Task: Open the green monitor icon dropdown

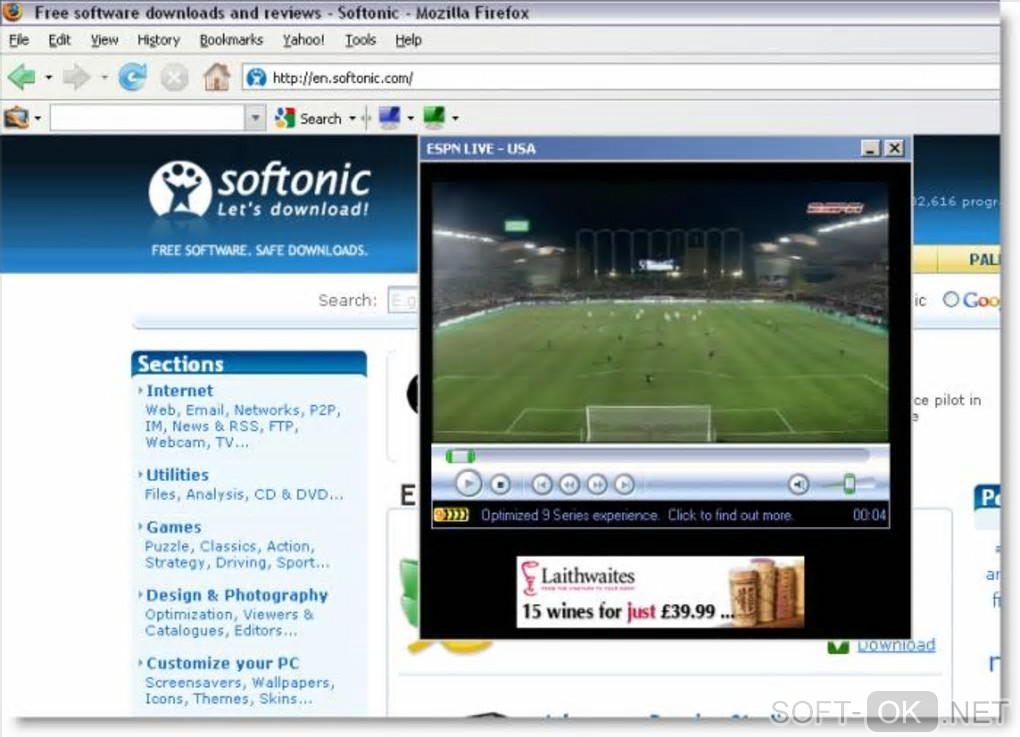Action: coord(455,118)
